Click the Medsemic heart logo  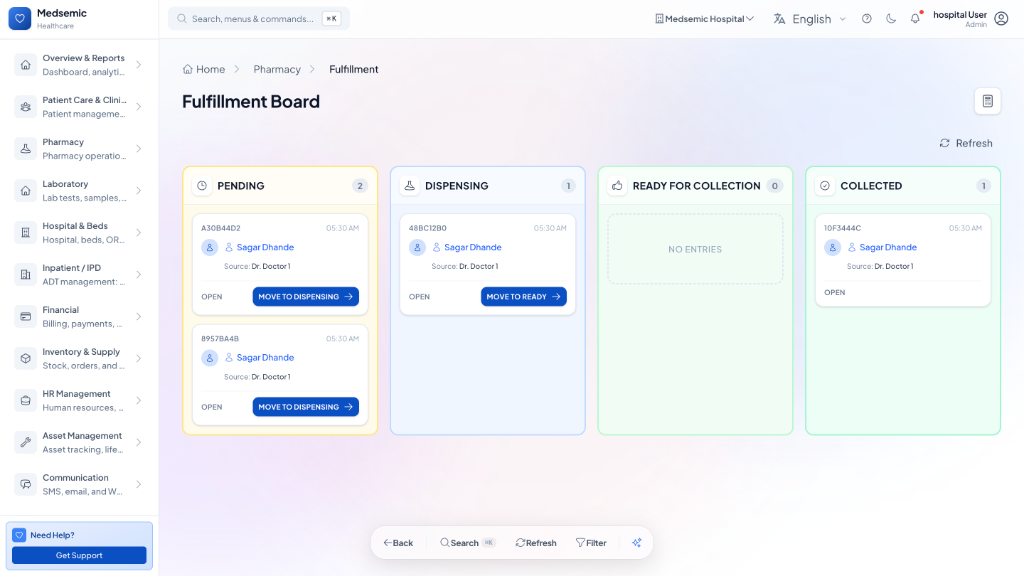point(20,19)
